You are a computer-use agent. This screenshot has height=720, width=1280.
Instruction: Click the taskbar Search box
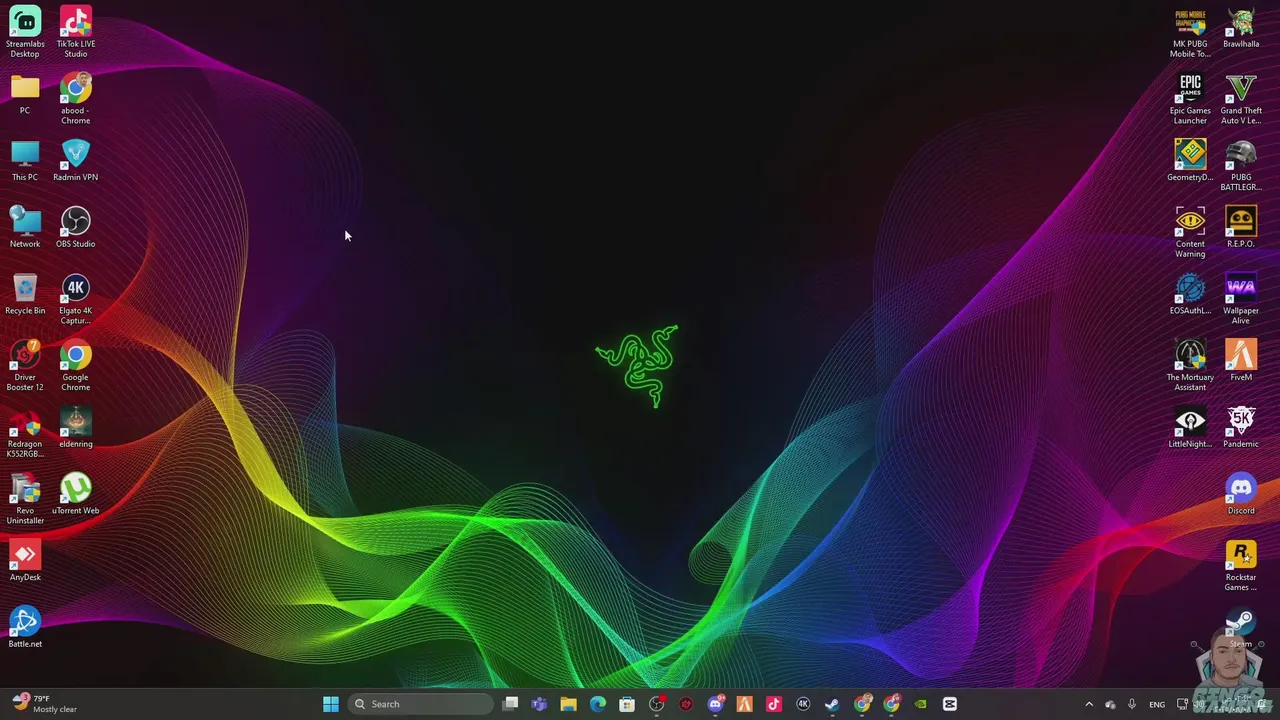423,704
